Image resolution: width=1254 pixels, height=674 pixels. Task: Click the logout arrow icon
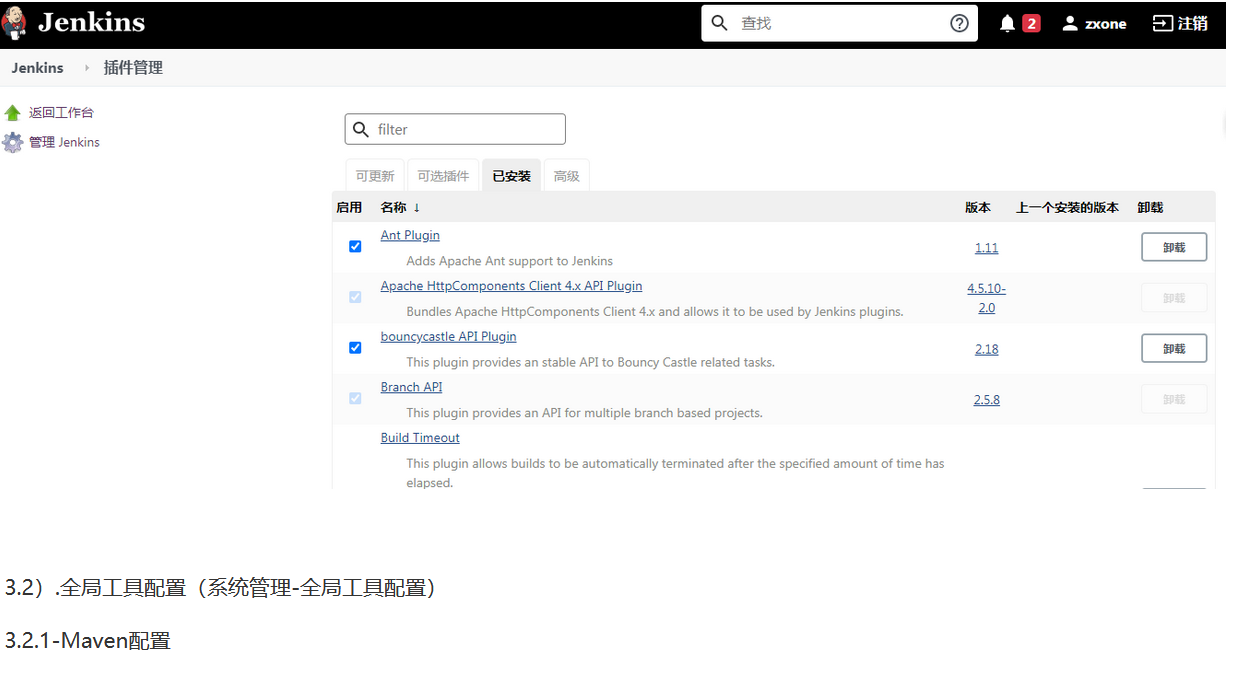coord(1162,23)
